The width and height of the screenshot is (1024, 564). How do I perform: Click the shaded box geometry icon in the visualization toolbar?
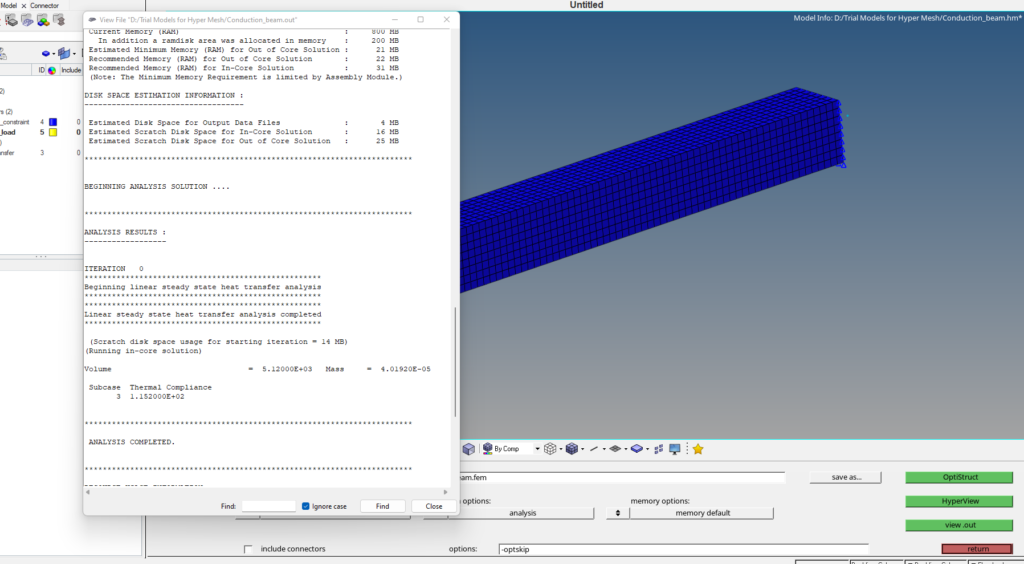pos(468,449)
